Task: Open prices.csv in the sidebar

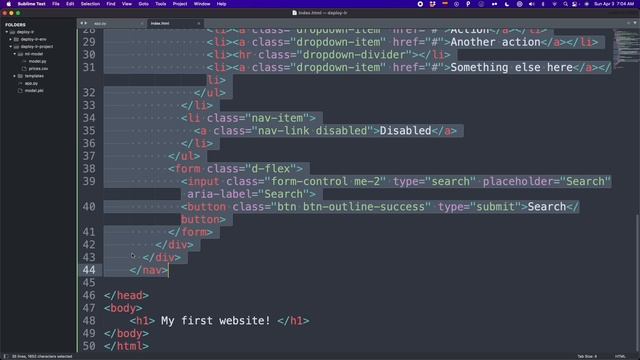Action: 38,69
